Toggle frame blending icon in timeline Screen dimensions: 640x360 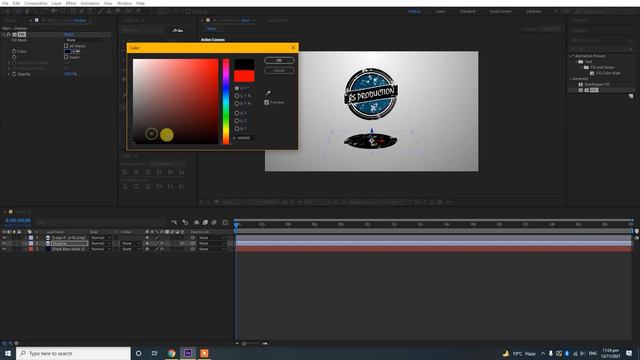[205, 222]
